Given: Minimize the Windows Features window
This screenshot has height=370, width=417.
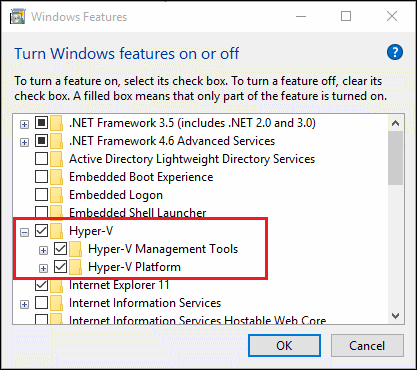Looking at the screenshot, I should click(x=301, y=16).
